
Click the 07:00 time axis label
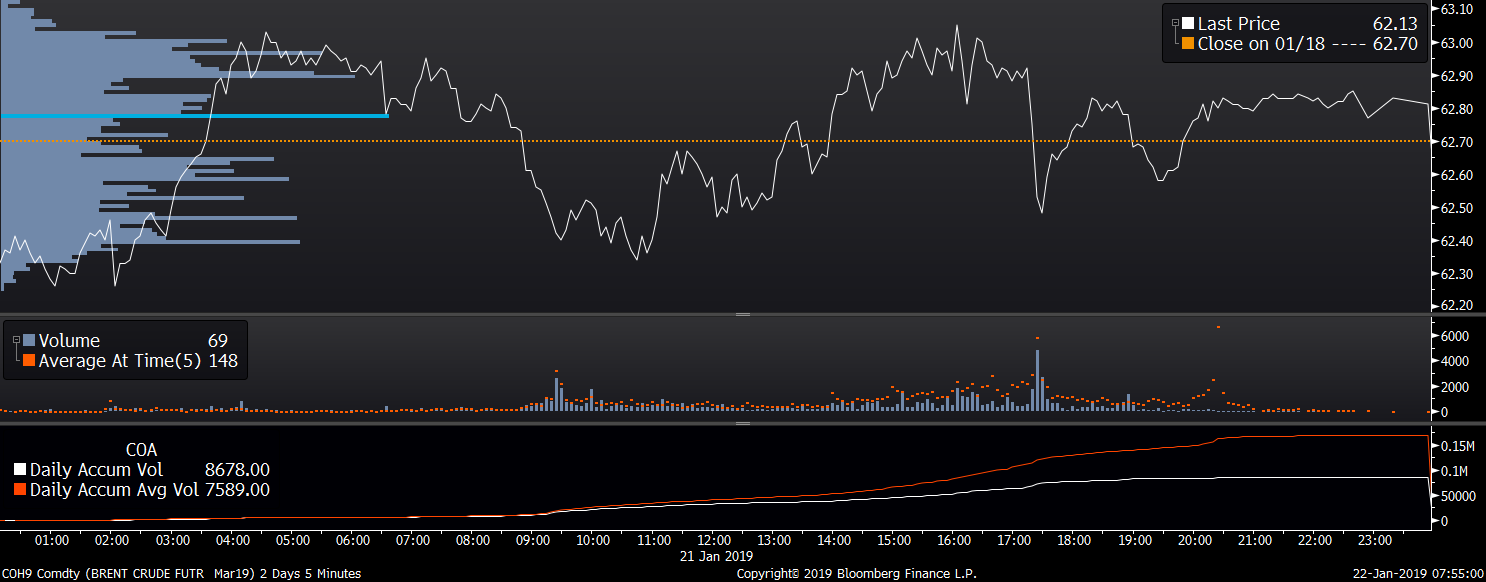coord(412,540)
